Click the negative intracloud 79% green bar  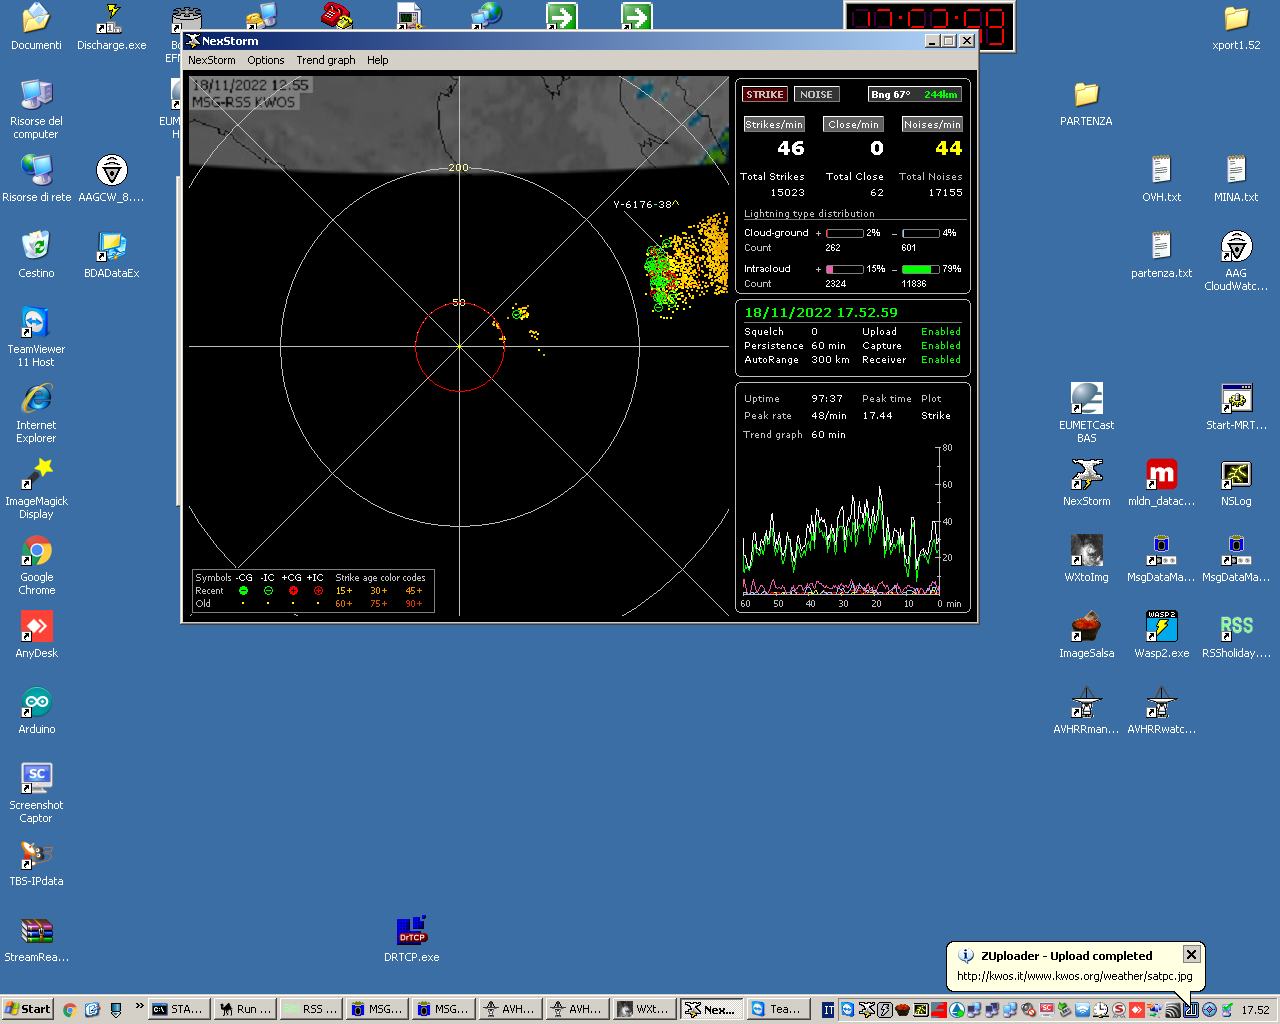point(920,269)
